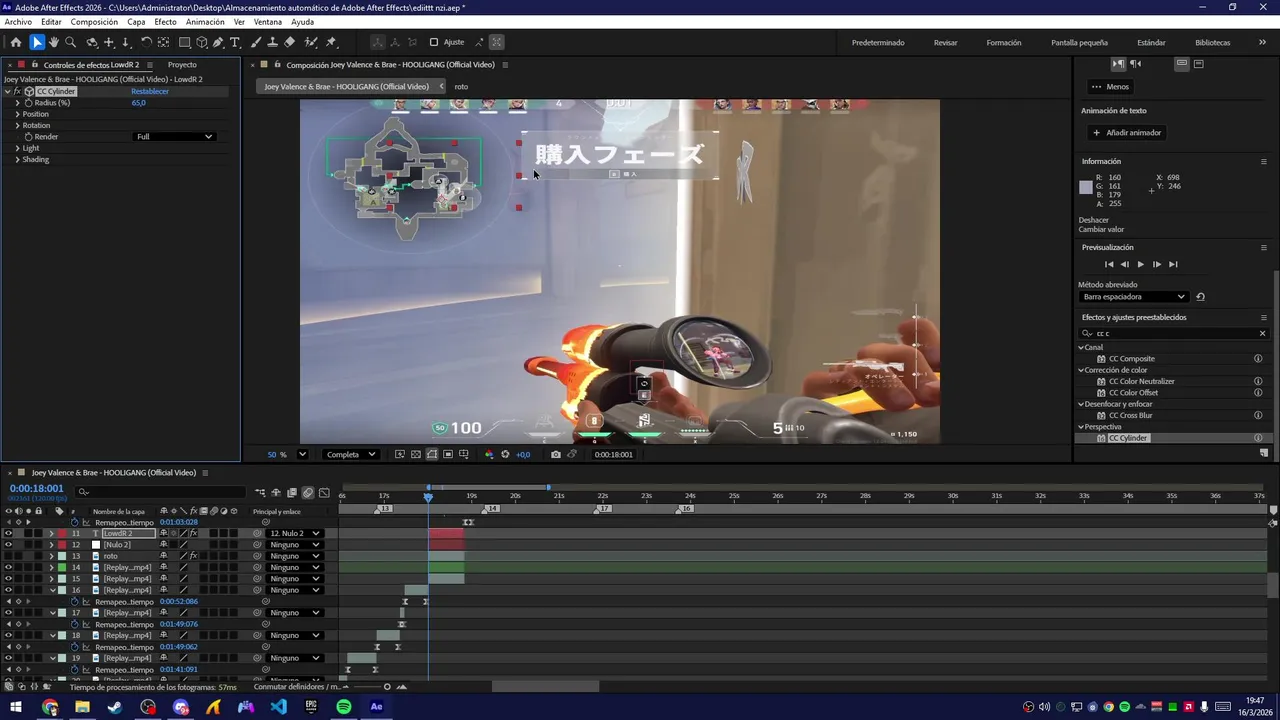Toggle visibility of layer 14

[8, 567]
